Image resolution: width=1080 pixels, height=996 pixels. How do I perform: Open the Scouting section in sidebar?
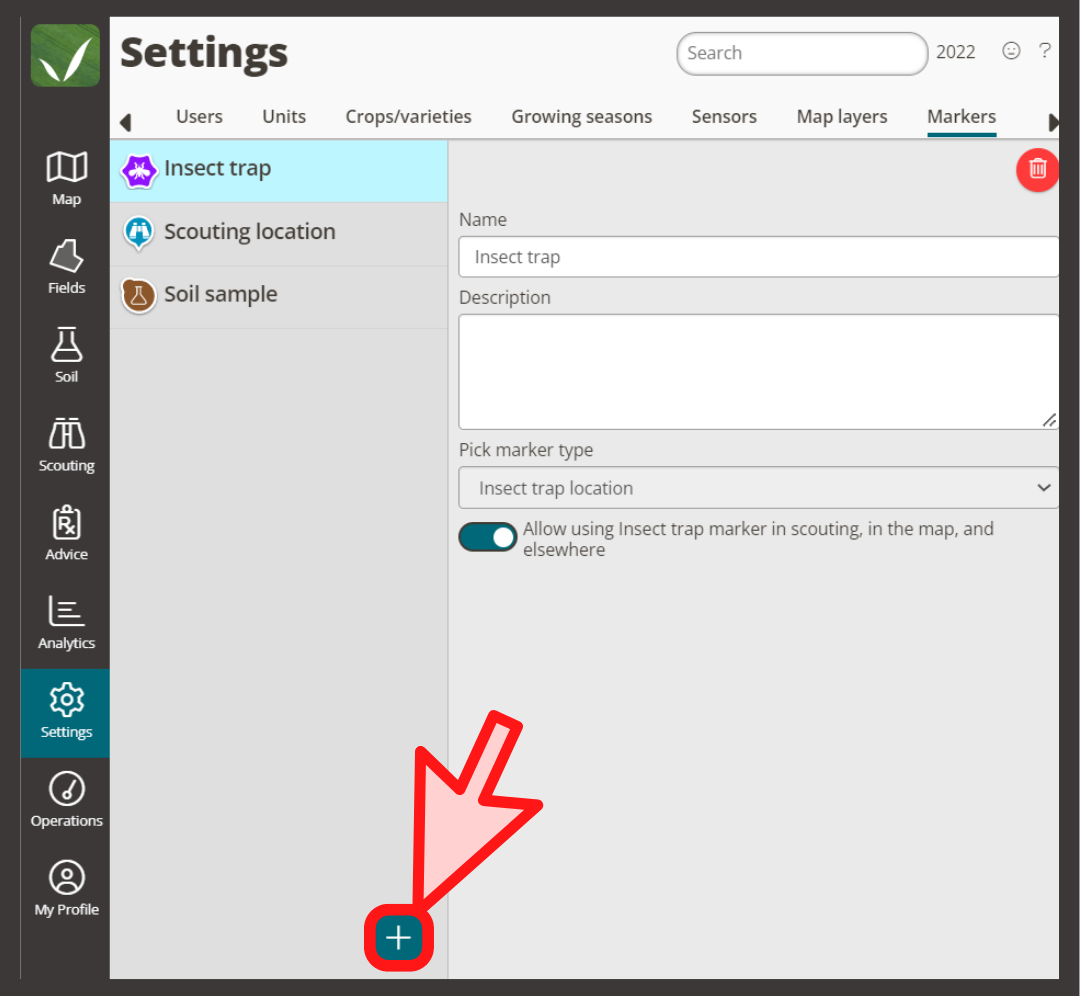pos(66,445)
